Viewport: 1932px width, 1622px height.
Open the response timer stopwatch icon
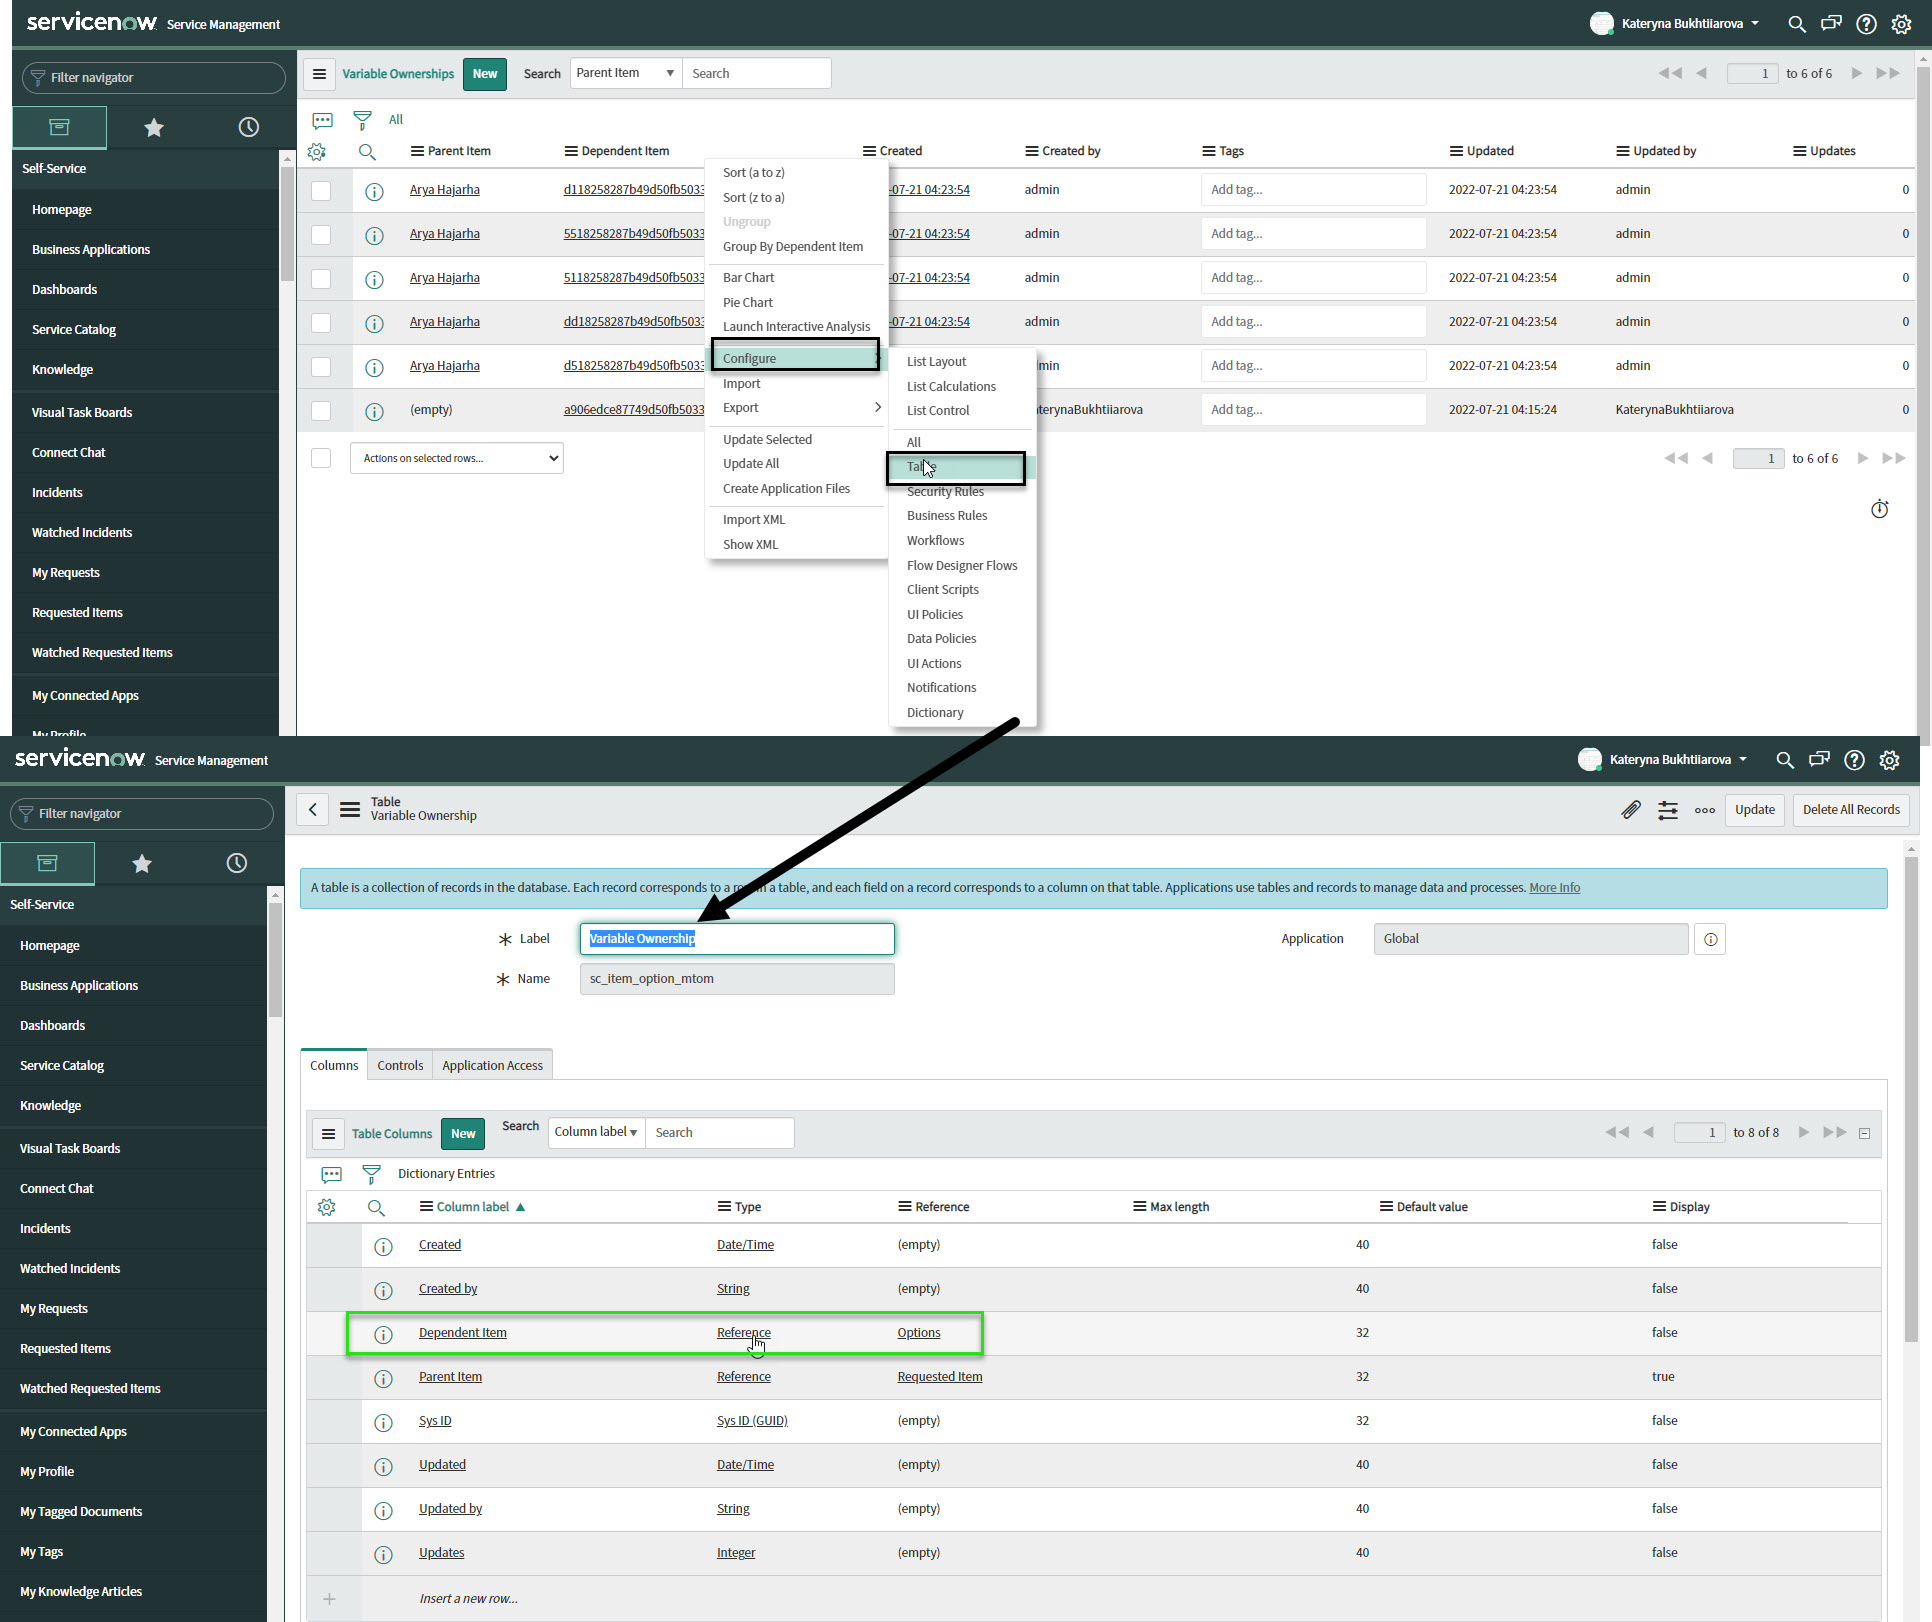click(1879, 510)
